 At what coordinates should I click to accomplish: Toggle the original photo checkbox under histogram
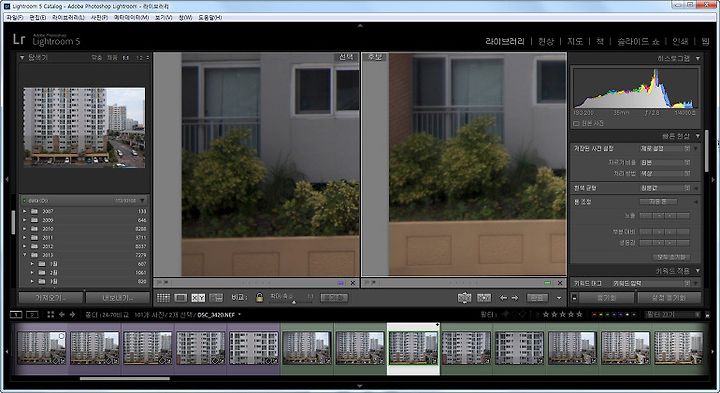pyautogui.click(x=576, y=124)
